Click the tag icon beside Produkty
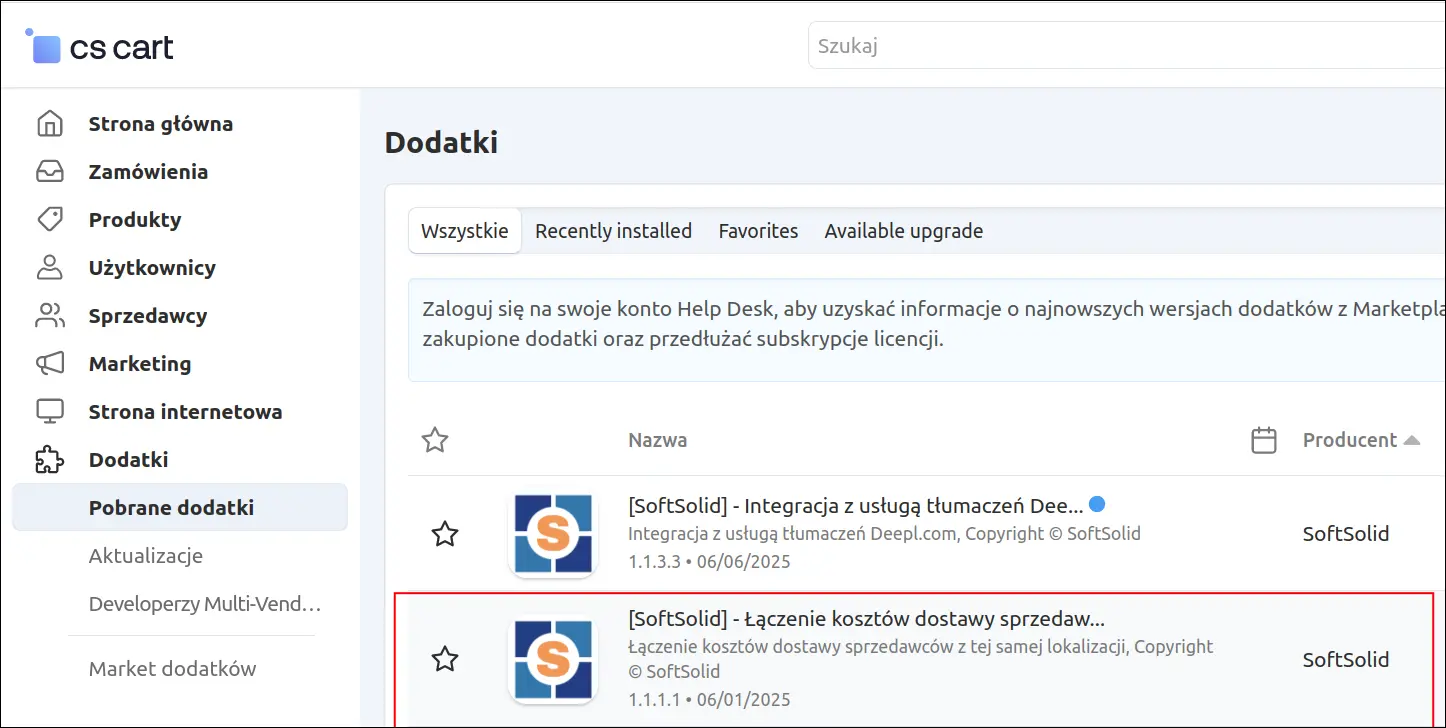Image resolution: width=1446 pixels, height=728 pixels. pos(50,220)
